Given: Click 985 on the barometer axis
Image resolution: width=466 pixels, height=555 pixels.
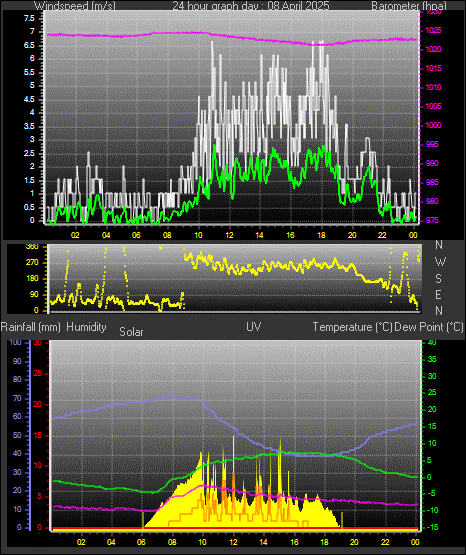Looking at the screenshot, I should pos(432,182).
